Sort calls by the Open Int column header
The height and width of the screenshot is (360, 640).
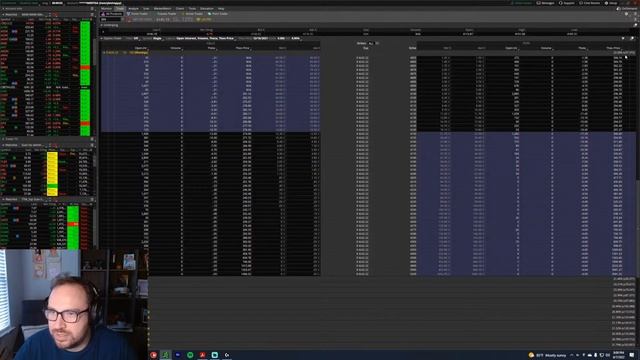(141, 48)
